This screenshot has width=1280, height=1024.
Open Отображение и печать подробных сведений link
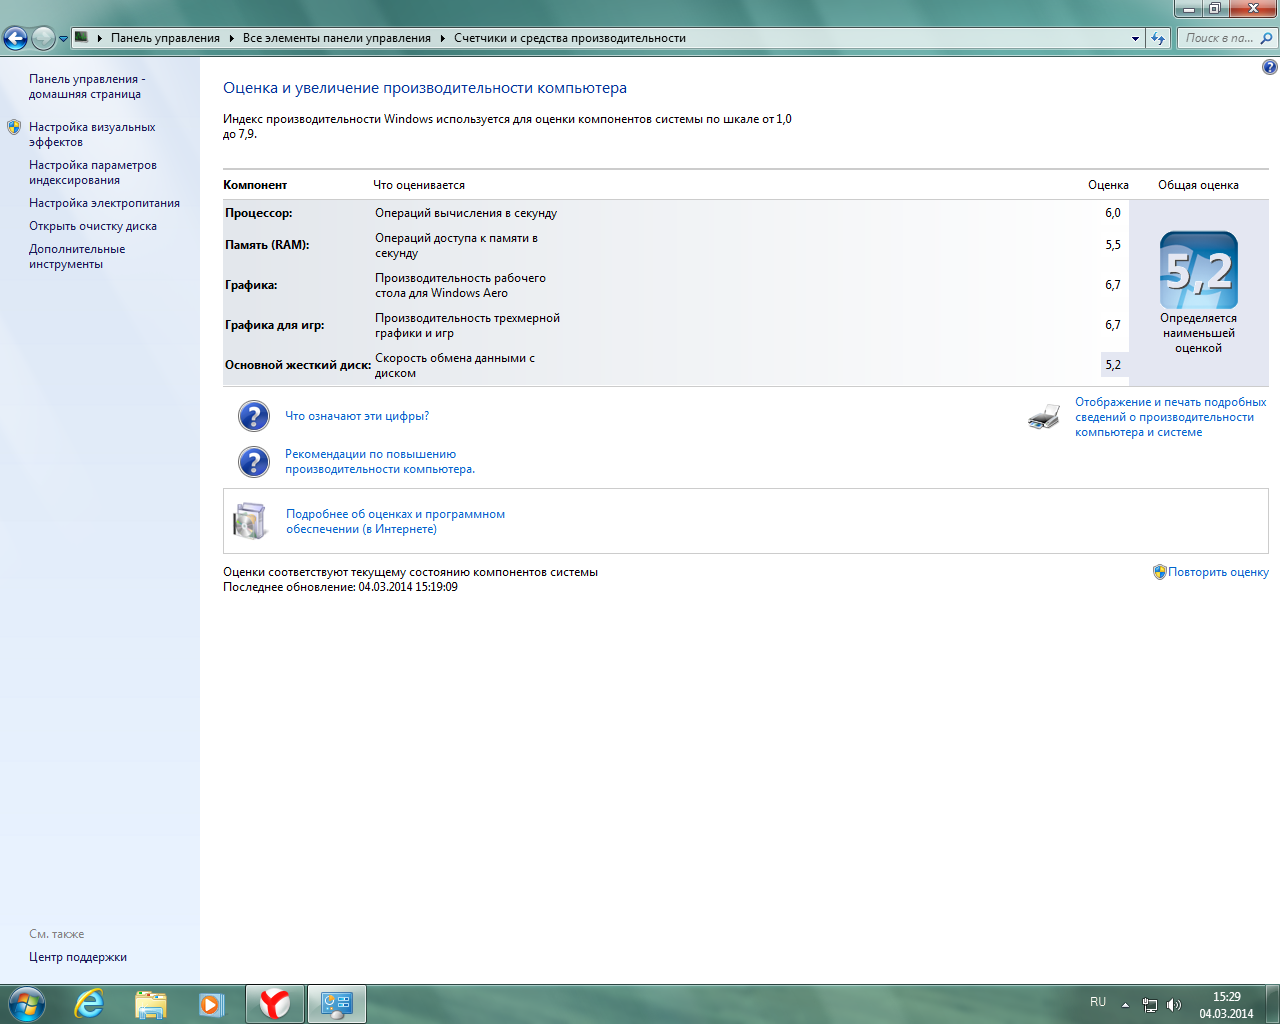pos(1171,417)
